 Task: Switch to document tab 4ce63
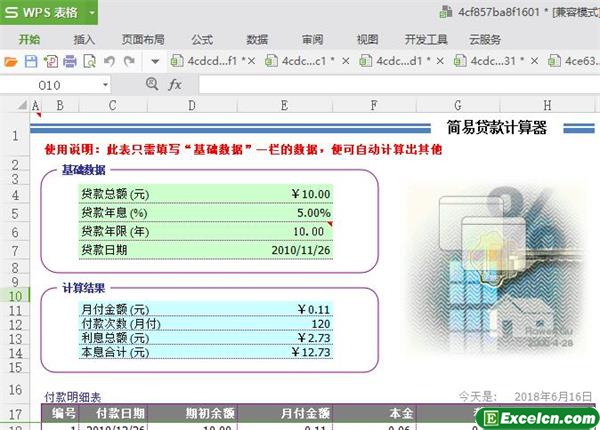574,61
